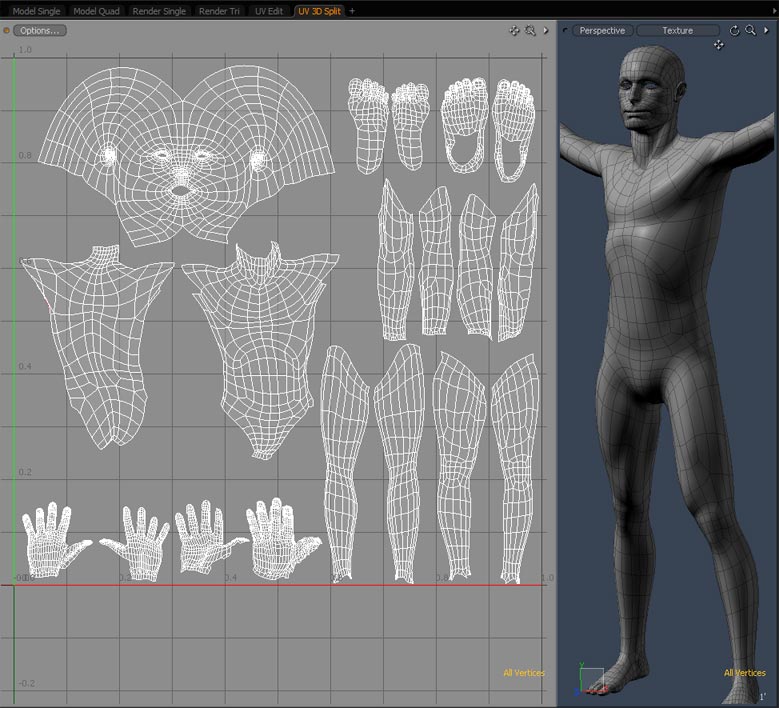Click 'All Vertices' label in UV viewport

(524, 673)
